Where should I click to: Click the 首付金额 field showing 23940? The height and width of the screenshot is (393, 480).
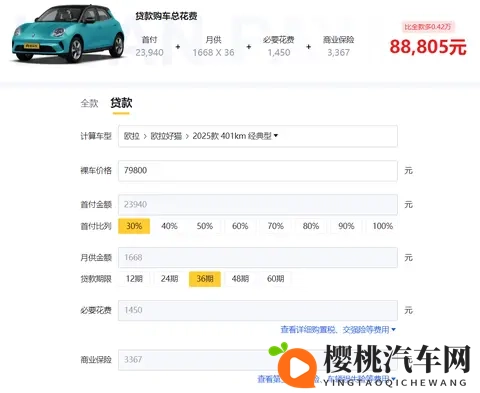click(x=258, y=205)
